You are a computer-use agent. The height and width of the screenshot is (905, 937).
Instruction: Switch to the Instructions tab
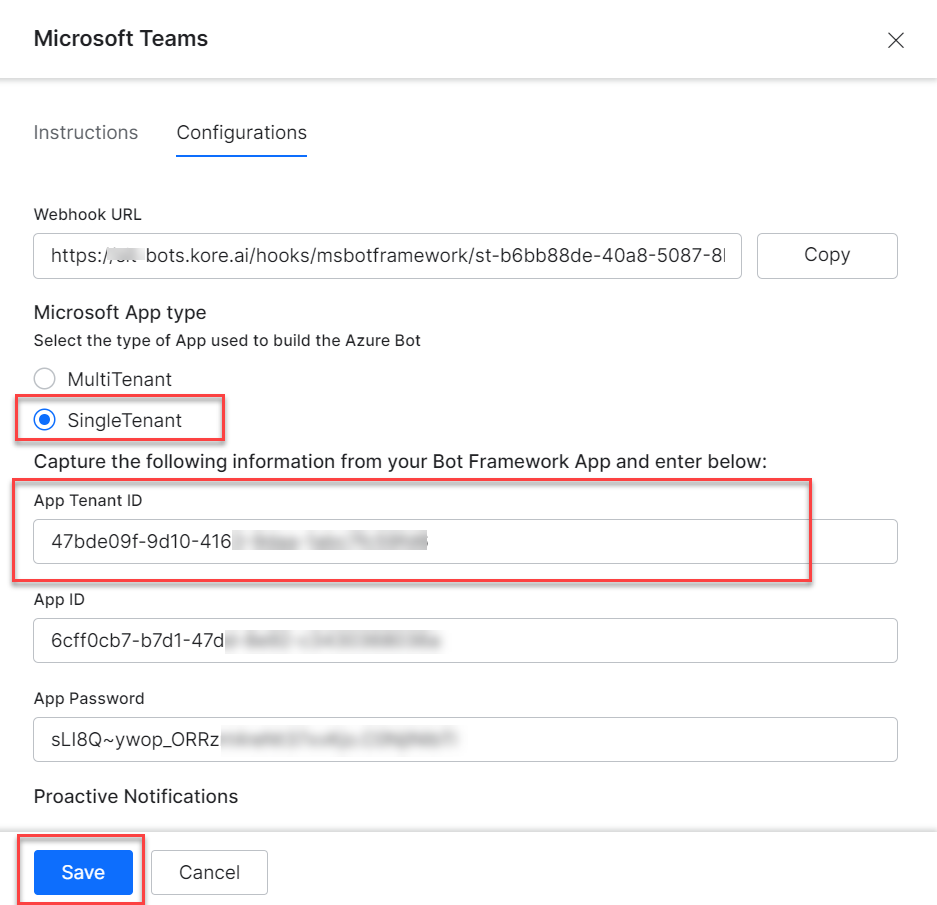(85, 132)
